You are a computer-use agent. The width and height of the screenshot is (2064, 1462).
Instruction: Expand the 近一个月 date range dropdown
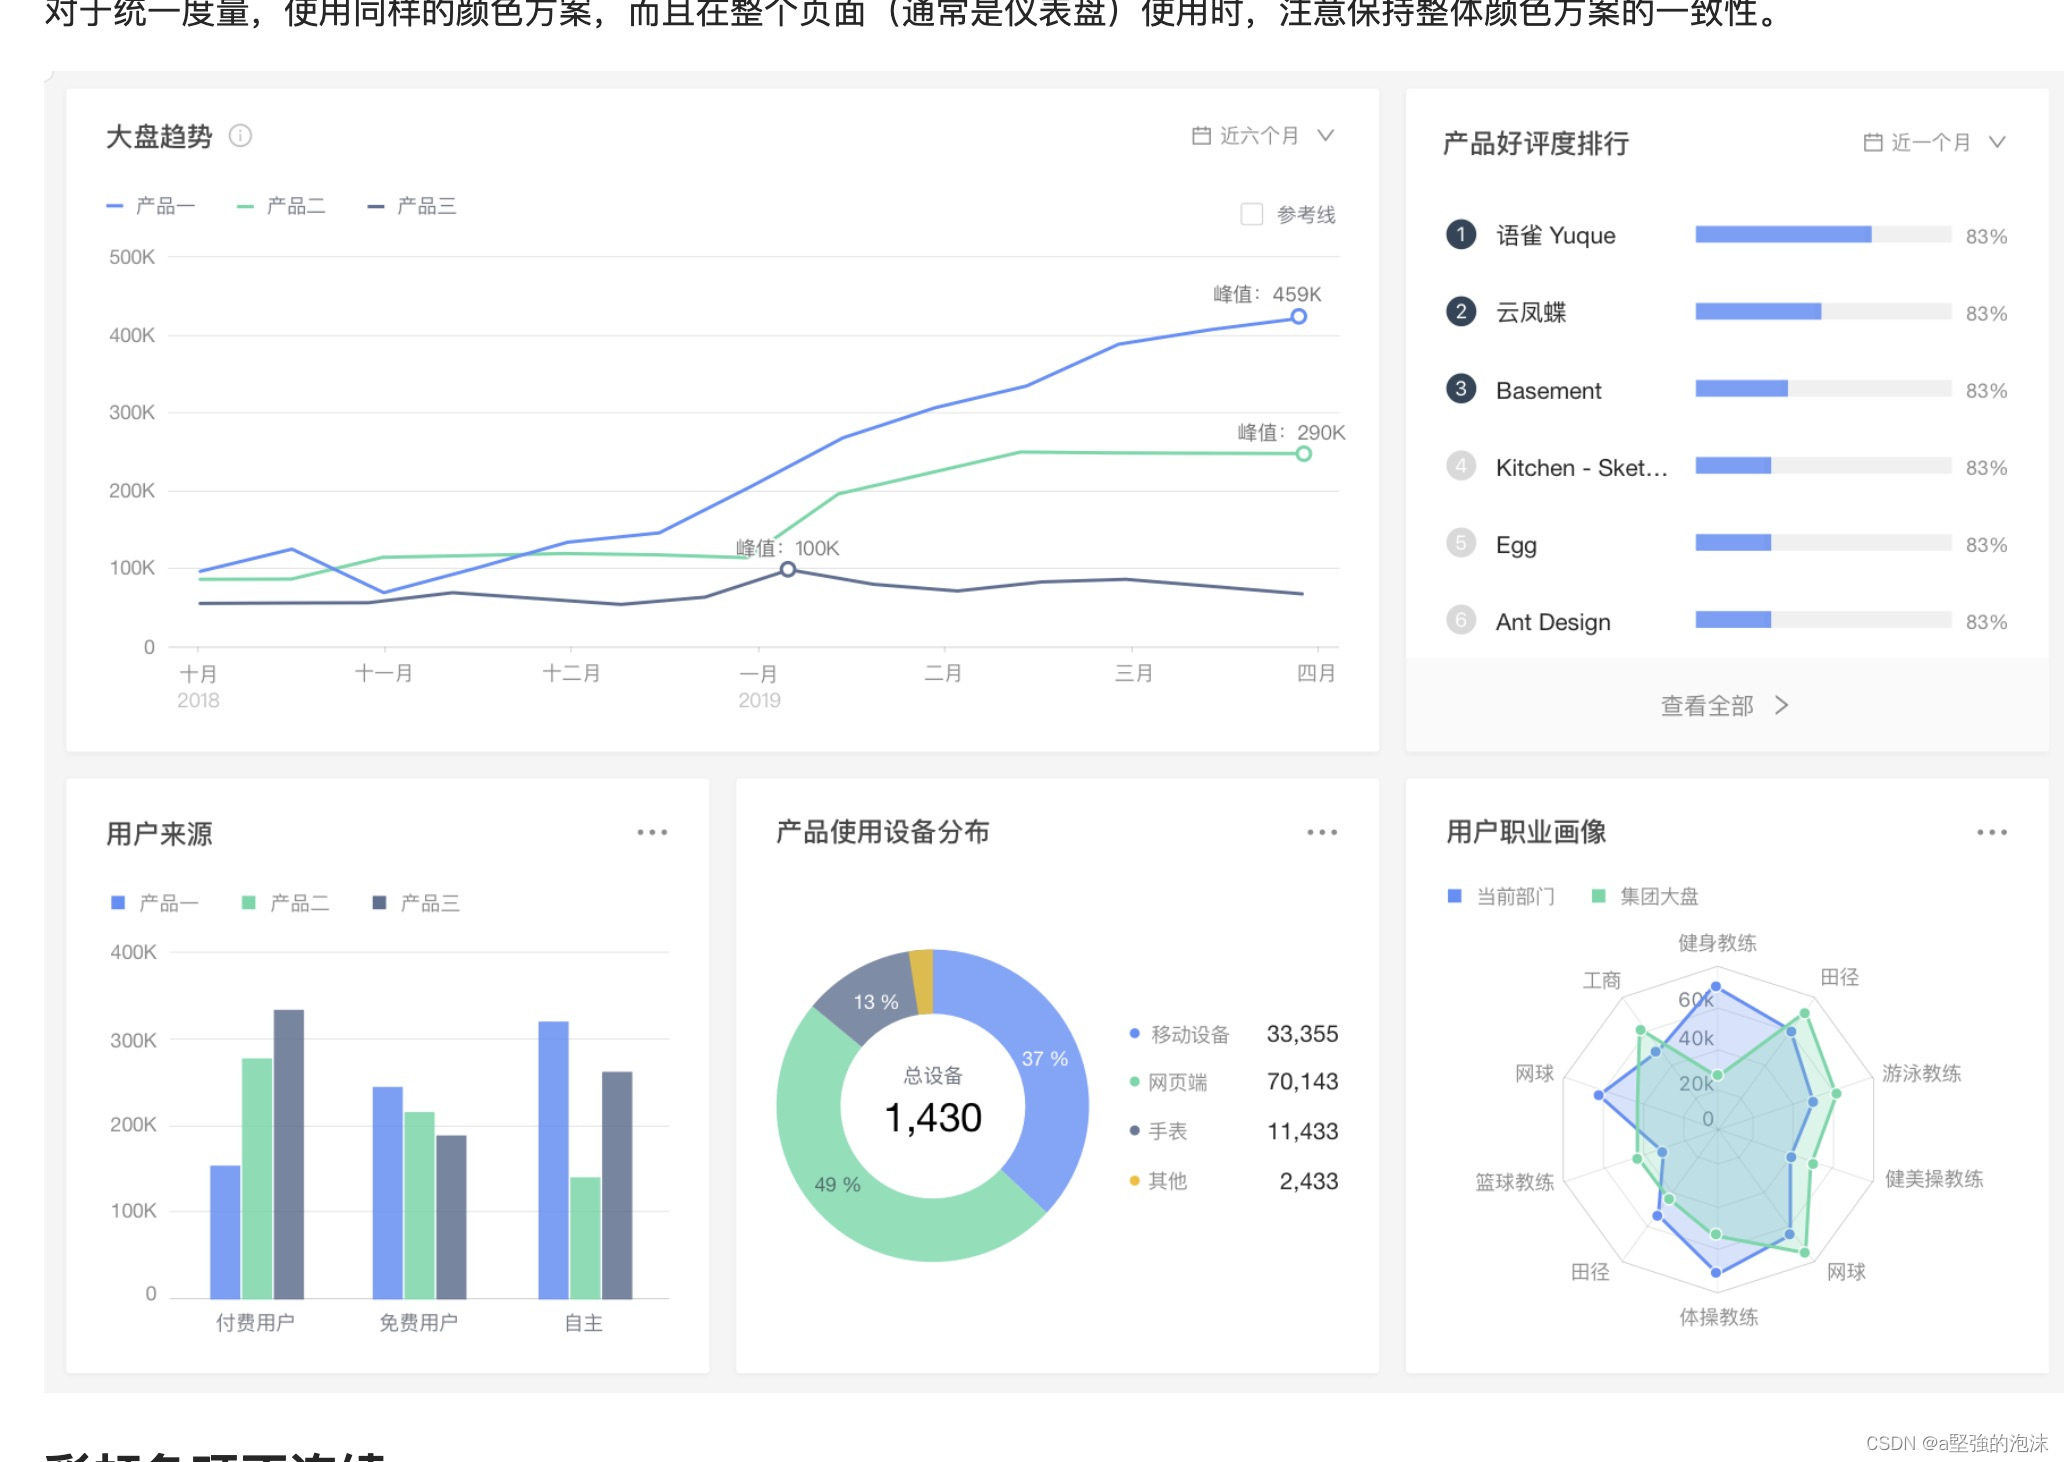click(x=1934, y=142)
